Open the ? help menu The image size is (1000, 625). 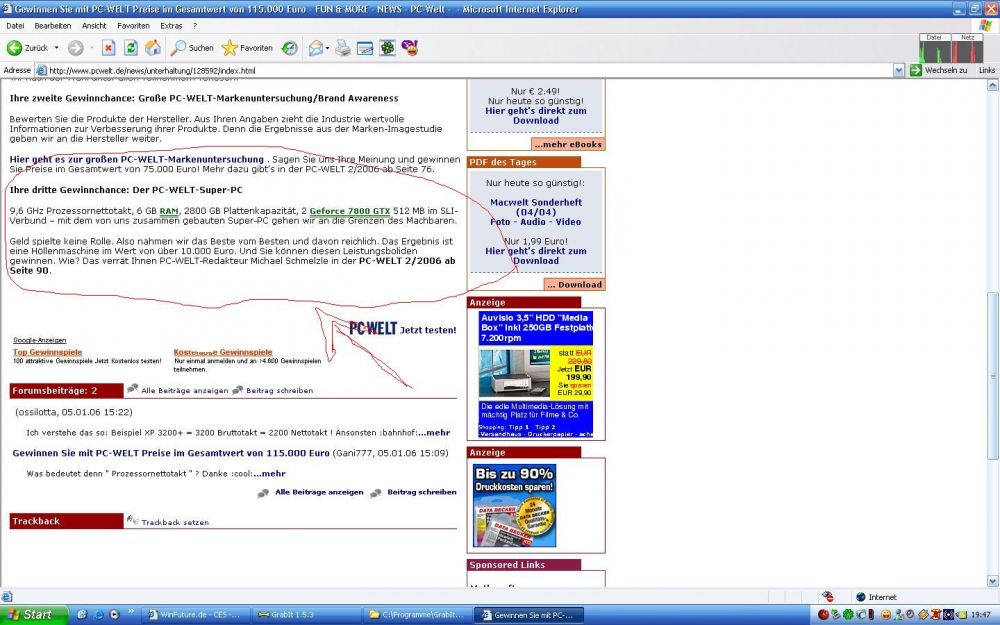click(195, 26)
